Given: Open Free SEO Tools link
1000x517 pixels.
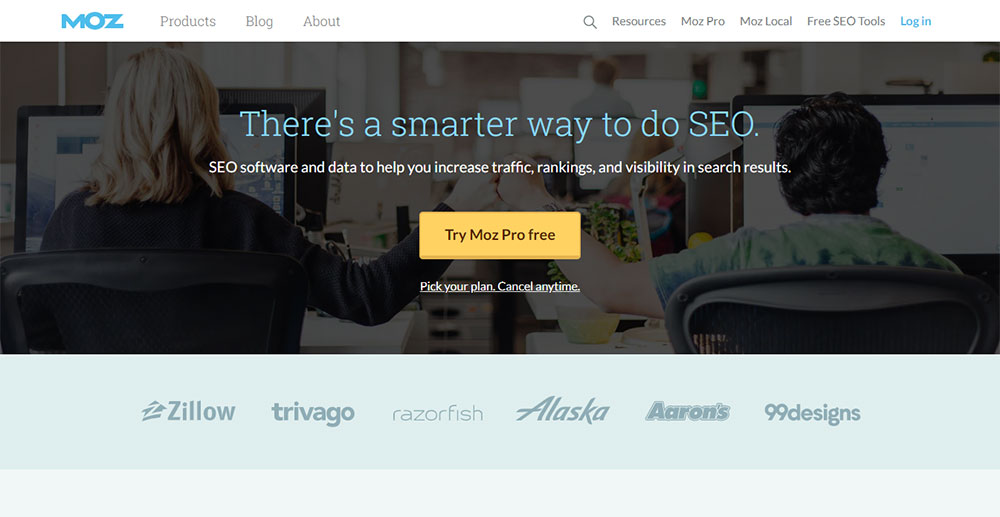Looking at the screenshot, I should tap(846, 21).
